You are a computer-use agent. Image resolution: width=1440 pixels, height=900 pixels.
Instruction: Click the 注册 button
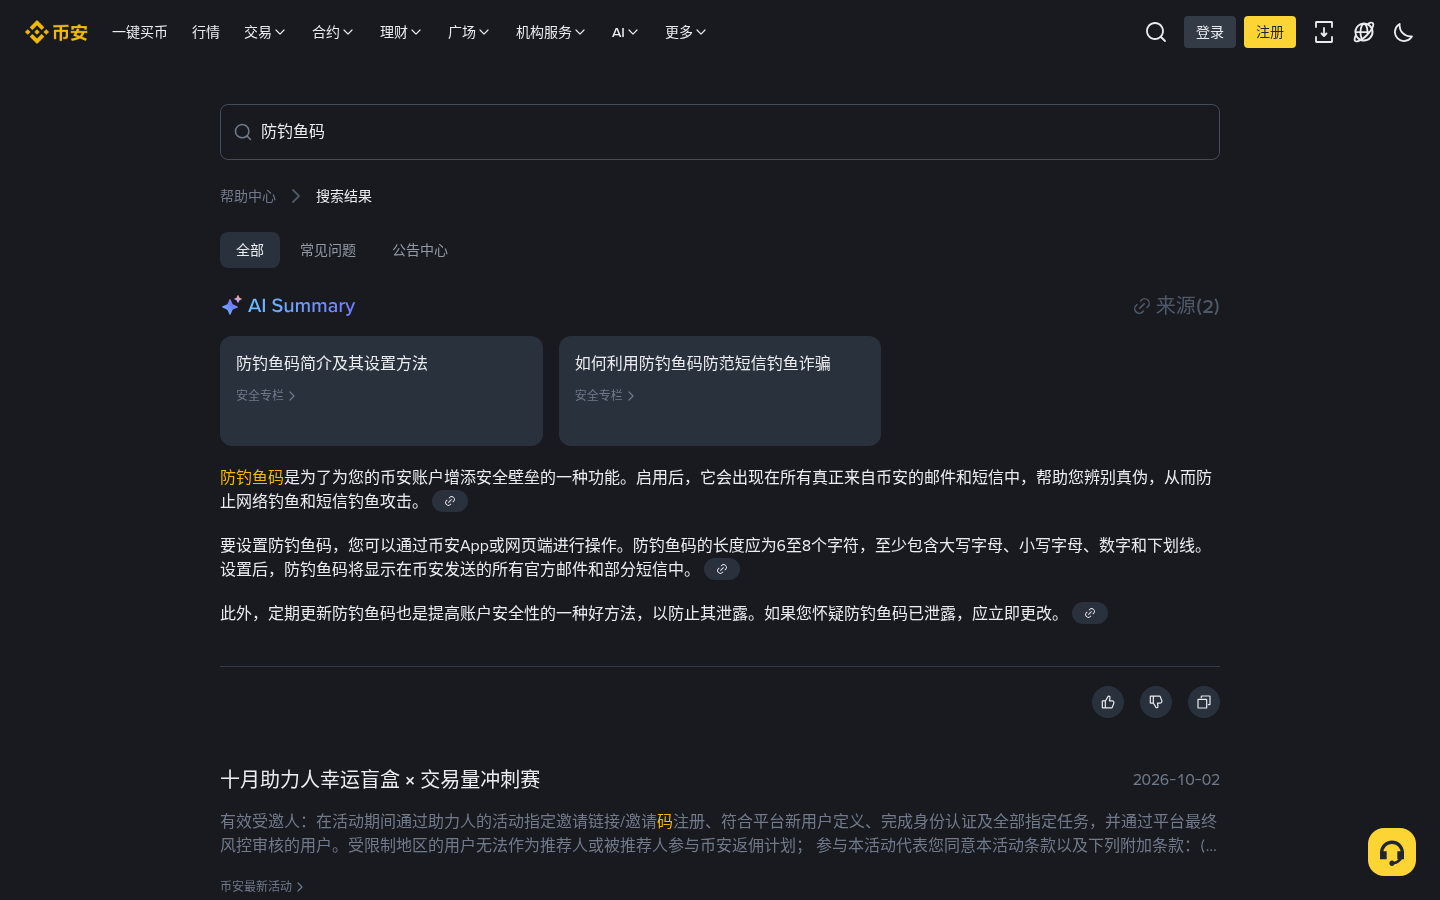pyautogui.click(x=1270, y=32)
